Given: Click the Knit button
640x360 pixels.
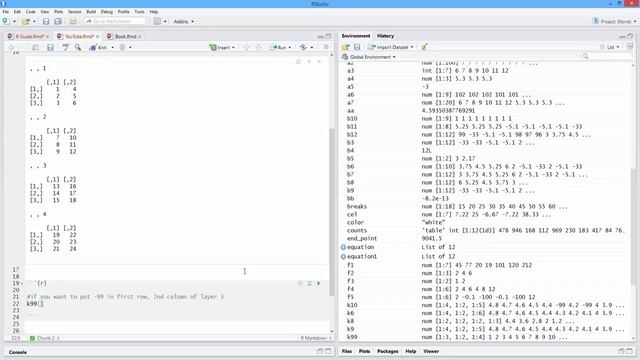Looking at the screenshot, I should 98,47.
